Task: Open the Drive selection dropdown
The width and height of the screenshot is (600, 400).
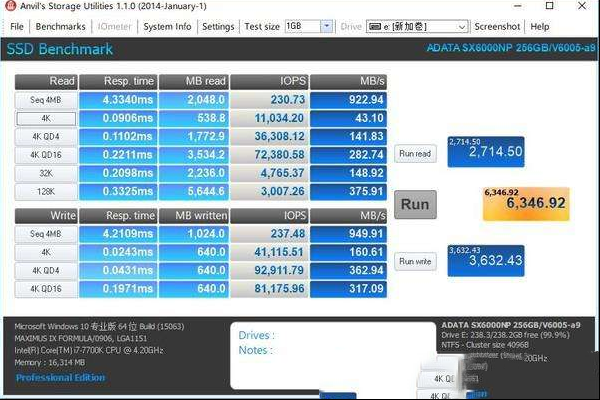Action: pos(462,27)
